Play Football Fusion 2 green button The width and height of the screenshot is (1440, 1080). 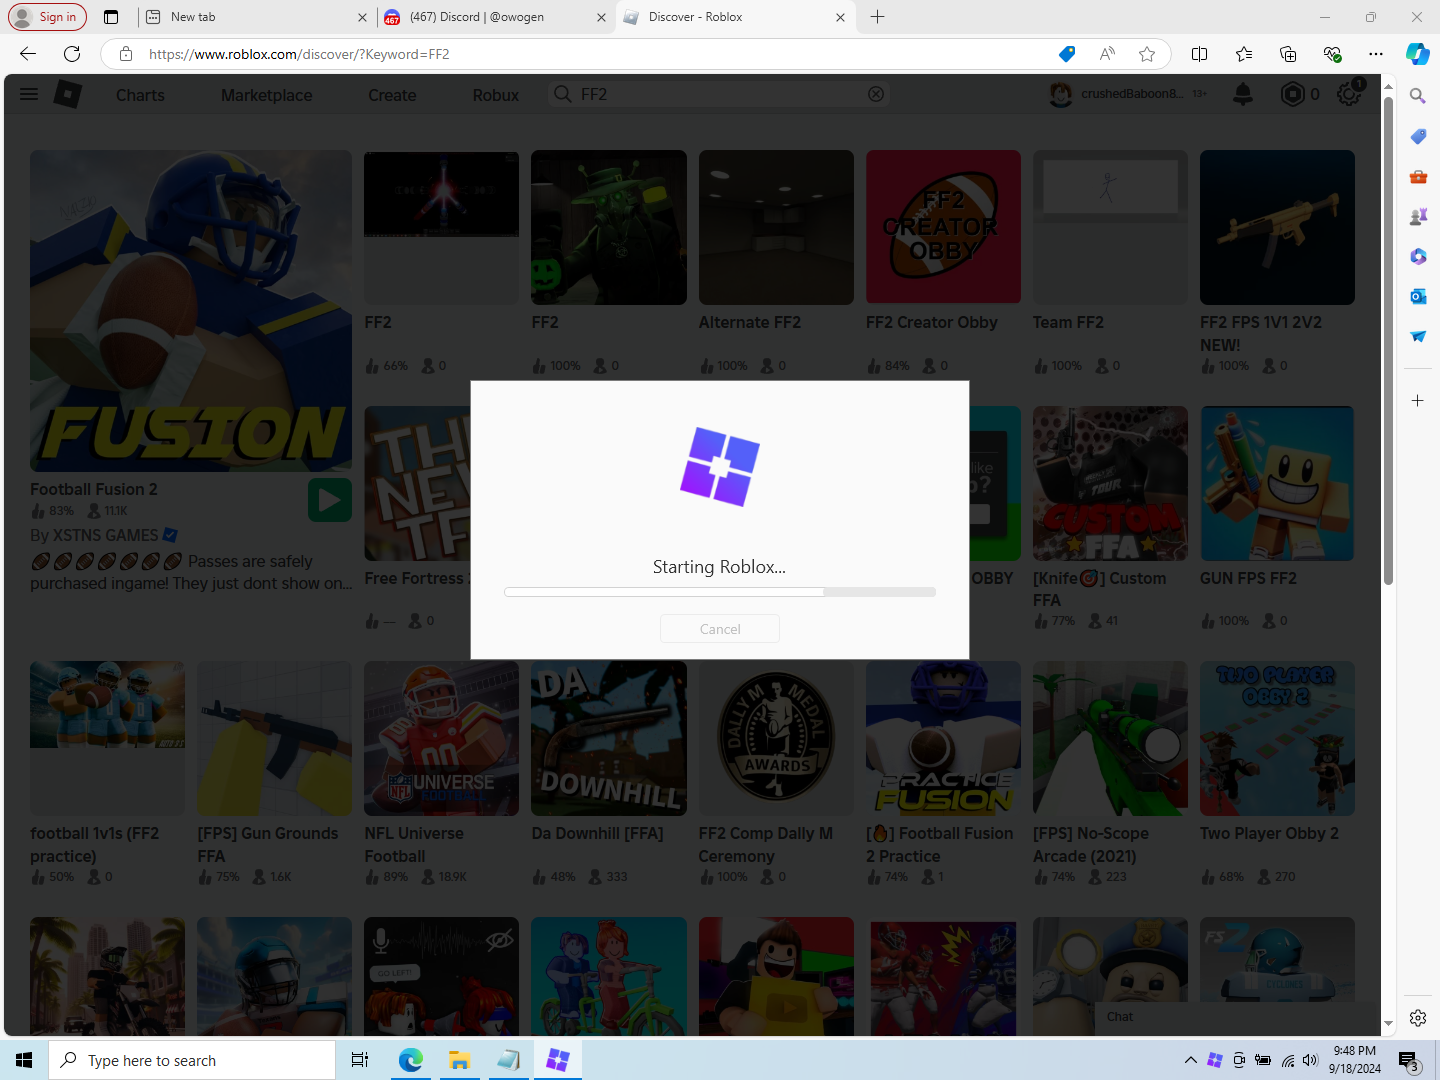330,500
